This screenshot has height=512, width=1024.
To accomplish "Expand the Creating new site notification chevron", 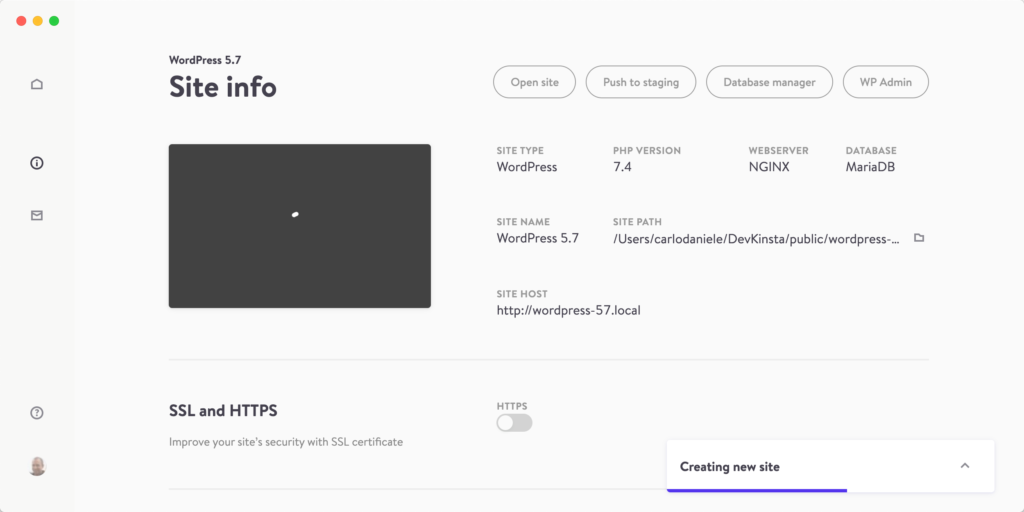I will coord(965,466).
